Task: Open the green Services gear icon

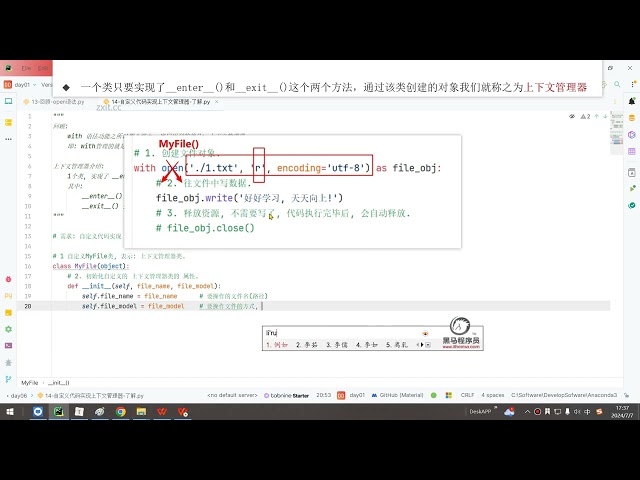Action: (8, 329)
